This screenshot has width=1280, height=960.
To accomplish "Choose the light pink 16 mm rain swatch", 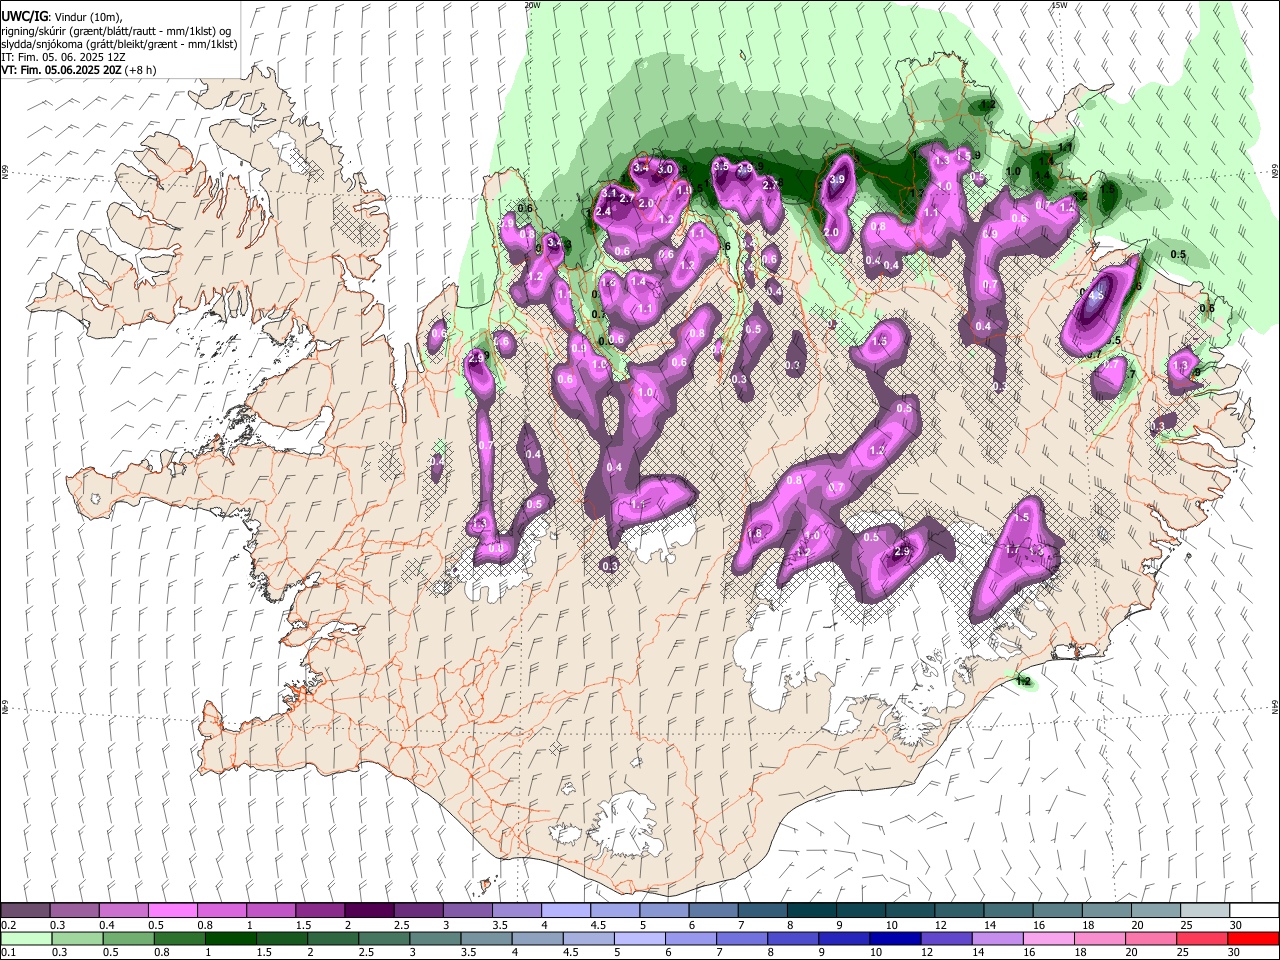I will tap(1048, 939).
